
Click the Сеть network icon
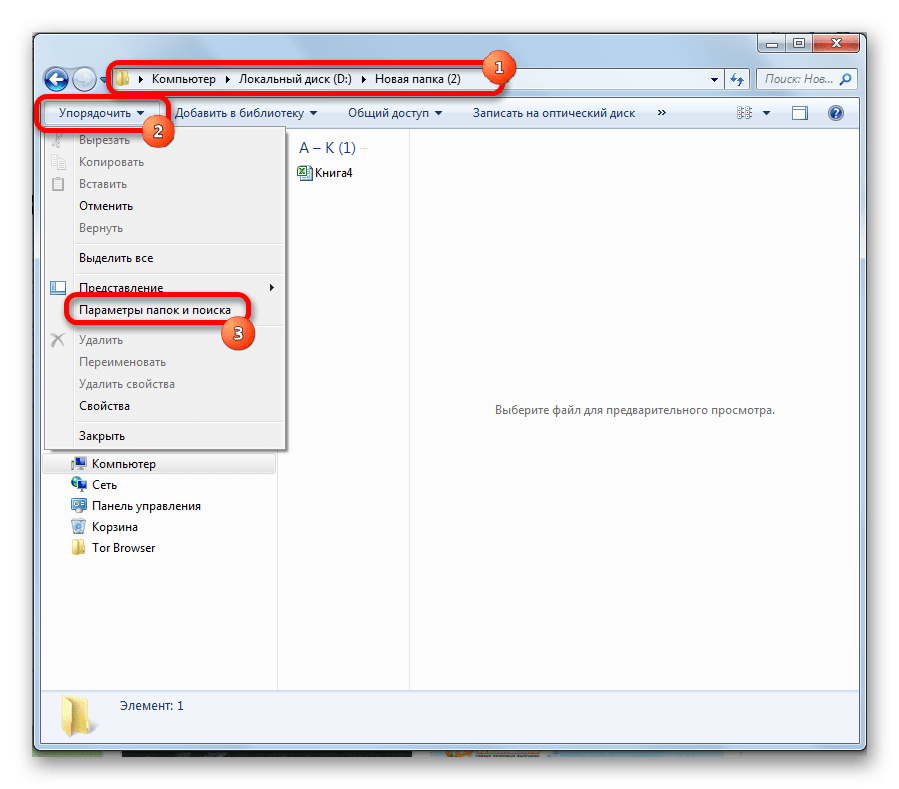79,485
